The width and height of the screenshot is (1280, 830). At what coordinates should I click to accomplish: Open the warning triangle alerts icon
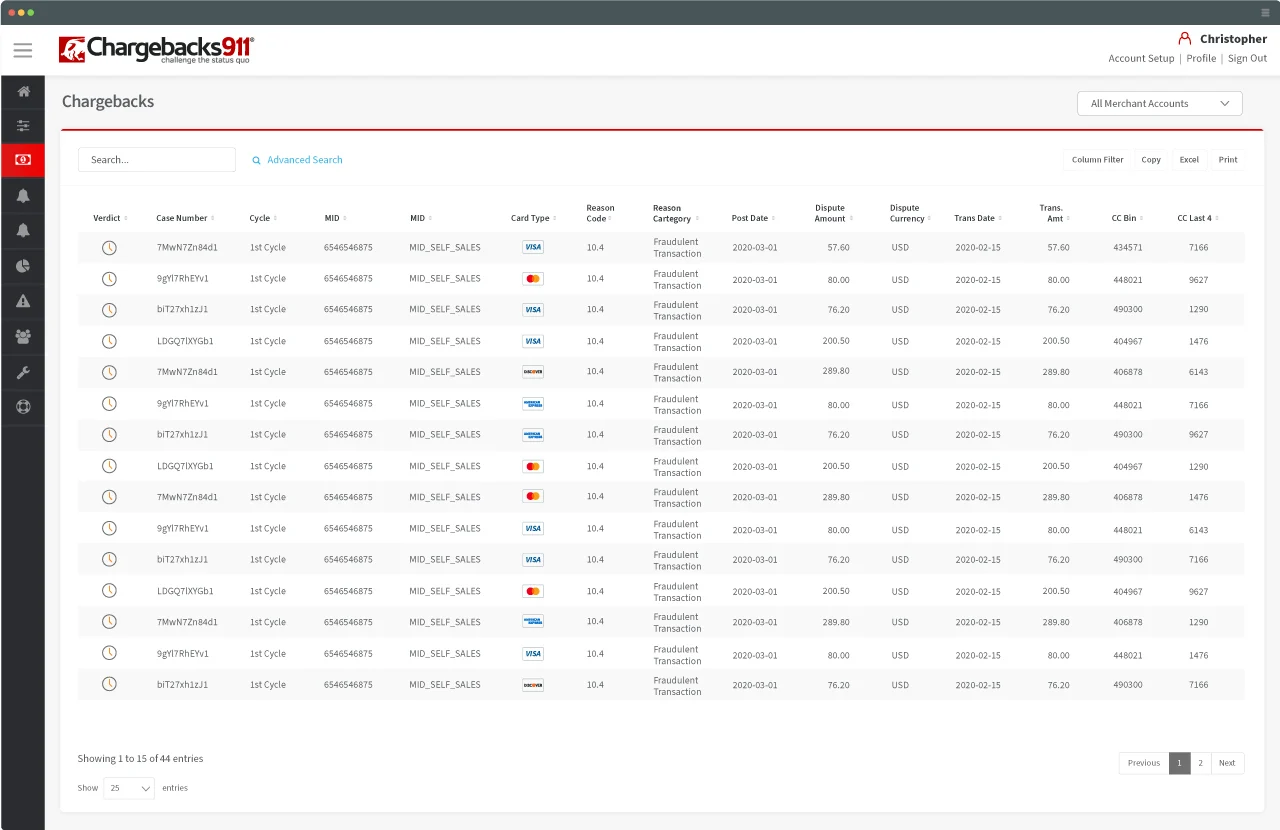[22, 300]
